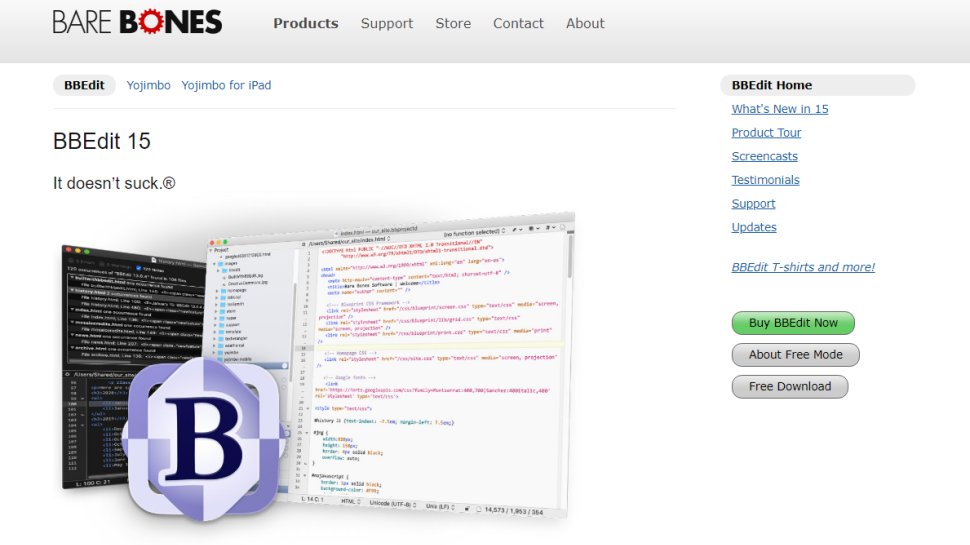Click the BBEdit 15 heading
Image resolution: width=970 pixels, height=545 pixels.
pos(102,141)
